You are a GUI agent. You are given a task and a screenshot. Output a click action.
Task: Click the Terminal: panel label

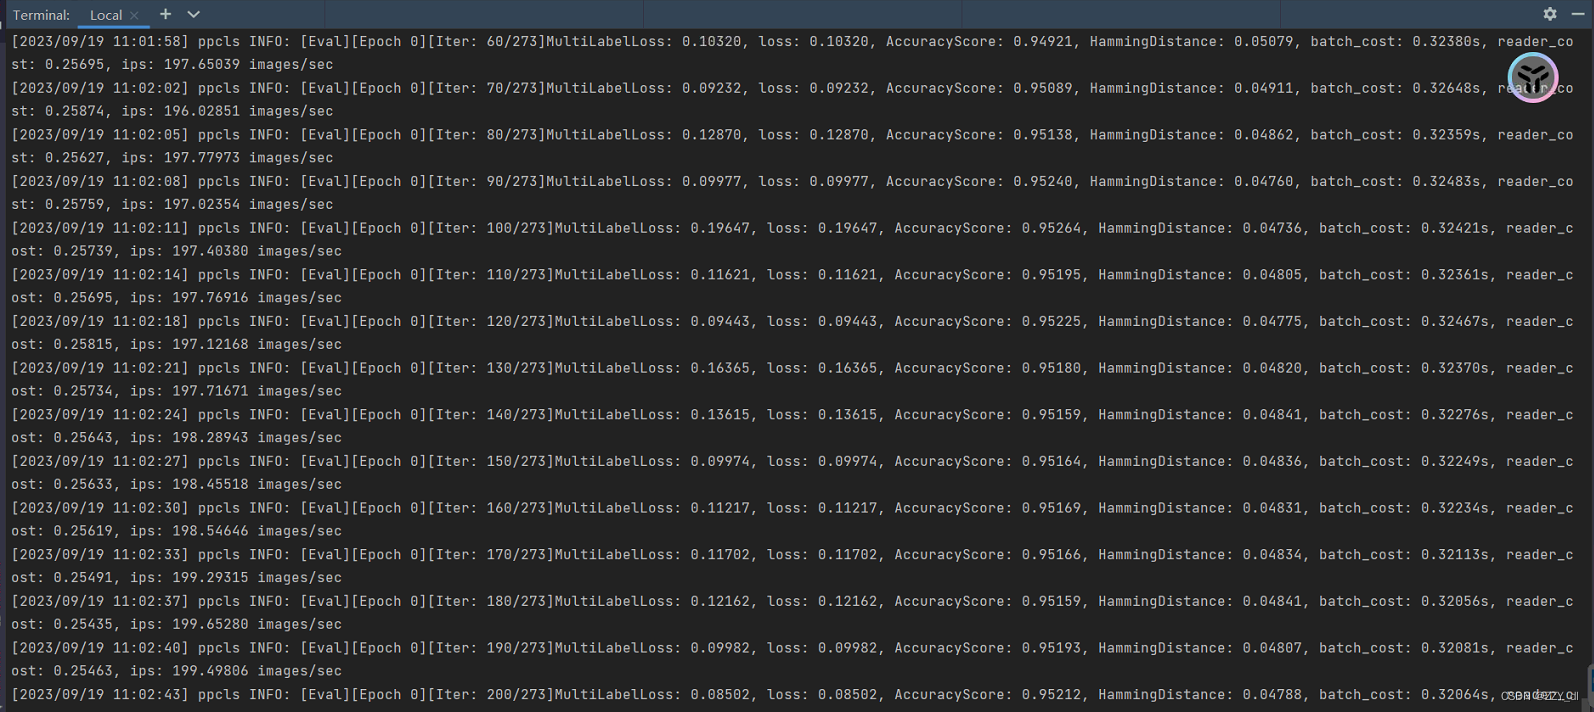pos(41,15)
